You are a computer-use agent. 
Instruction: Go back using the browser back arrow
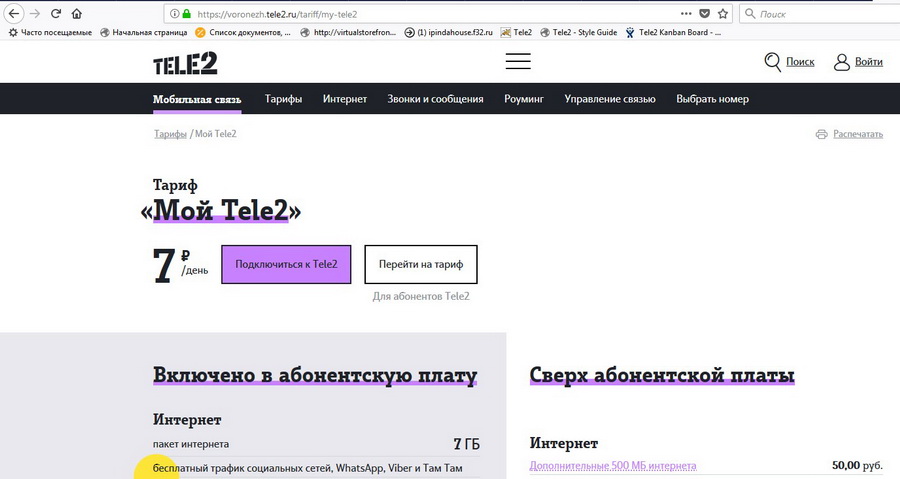[14, 14]
